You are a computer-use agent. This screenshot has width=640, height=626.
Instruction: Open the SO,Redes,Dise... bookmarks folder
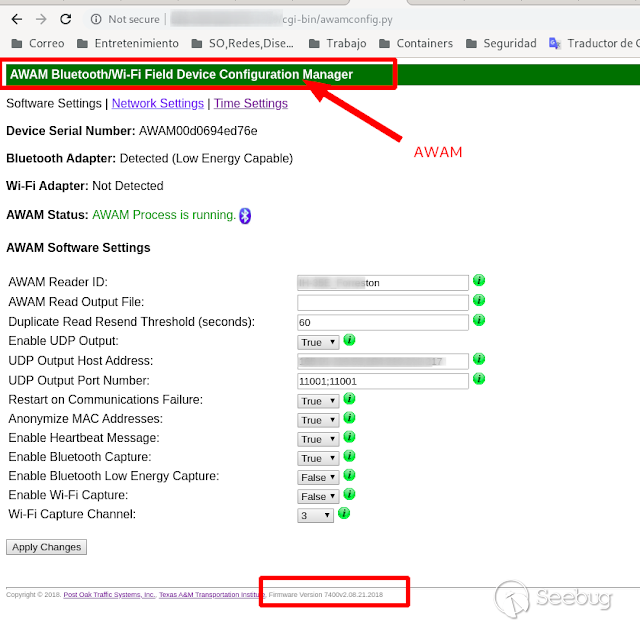[x=242, y=43]
